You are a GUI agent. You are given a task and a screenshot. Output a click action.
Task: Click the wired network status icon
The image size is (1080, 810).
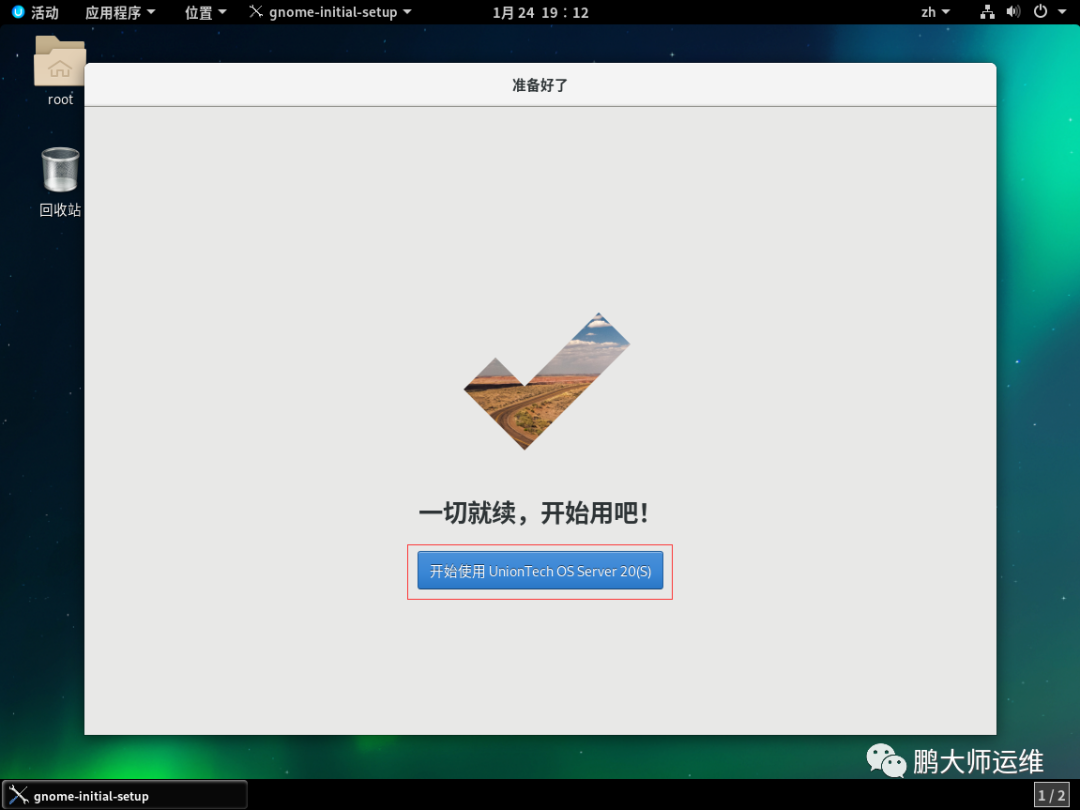pos(987,12)
